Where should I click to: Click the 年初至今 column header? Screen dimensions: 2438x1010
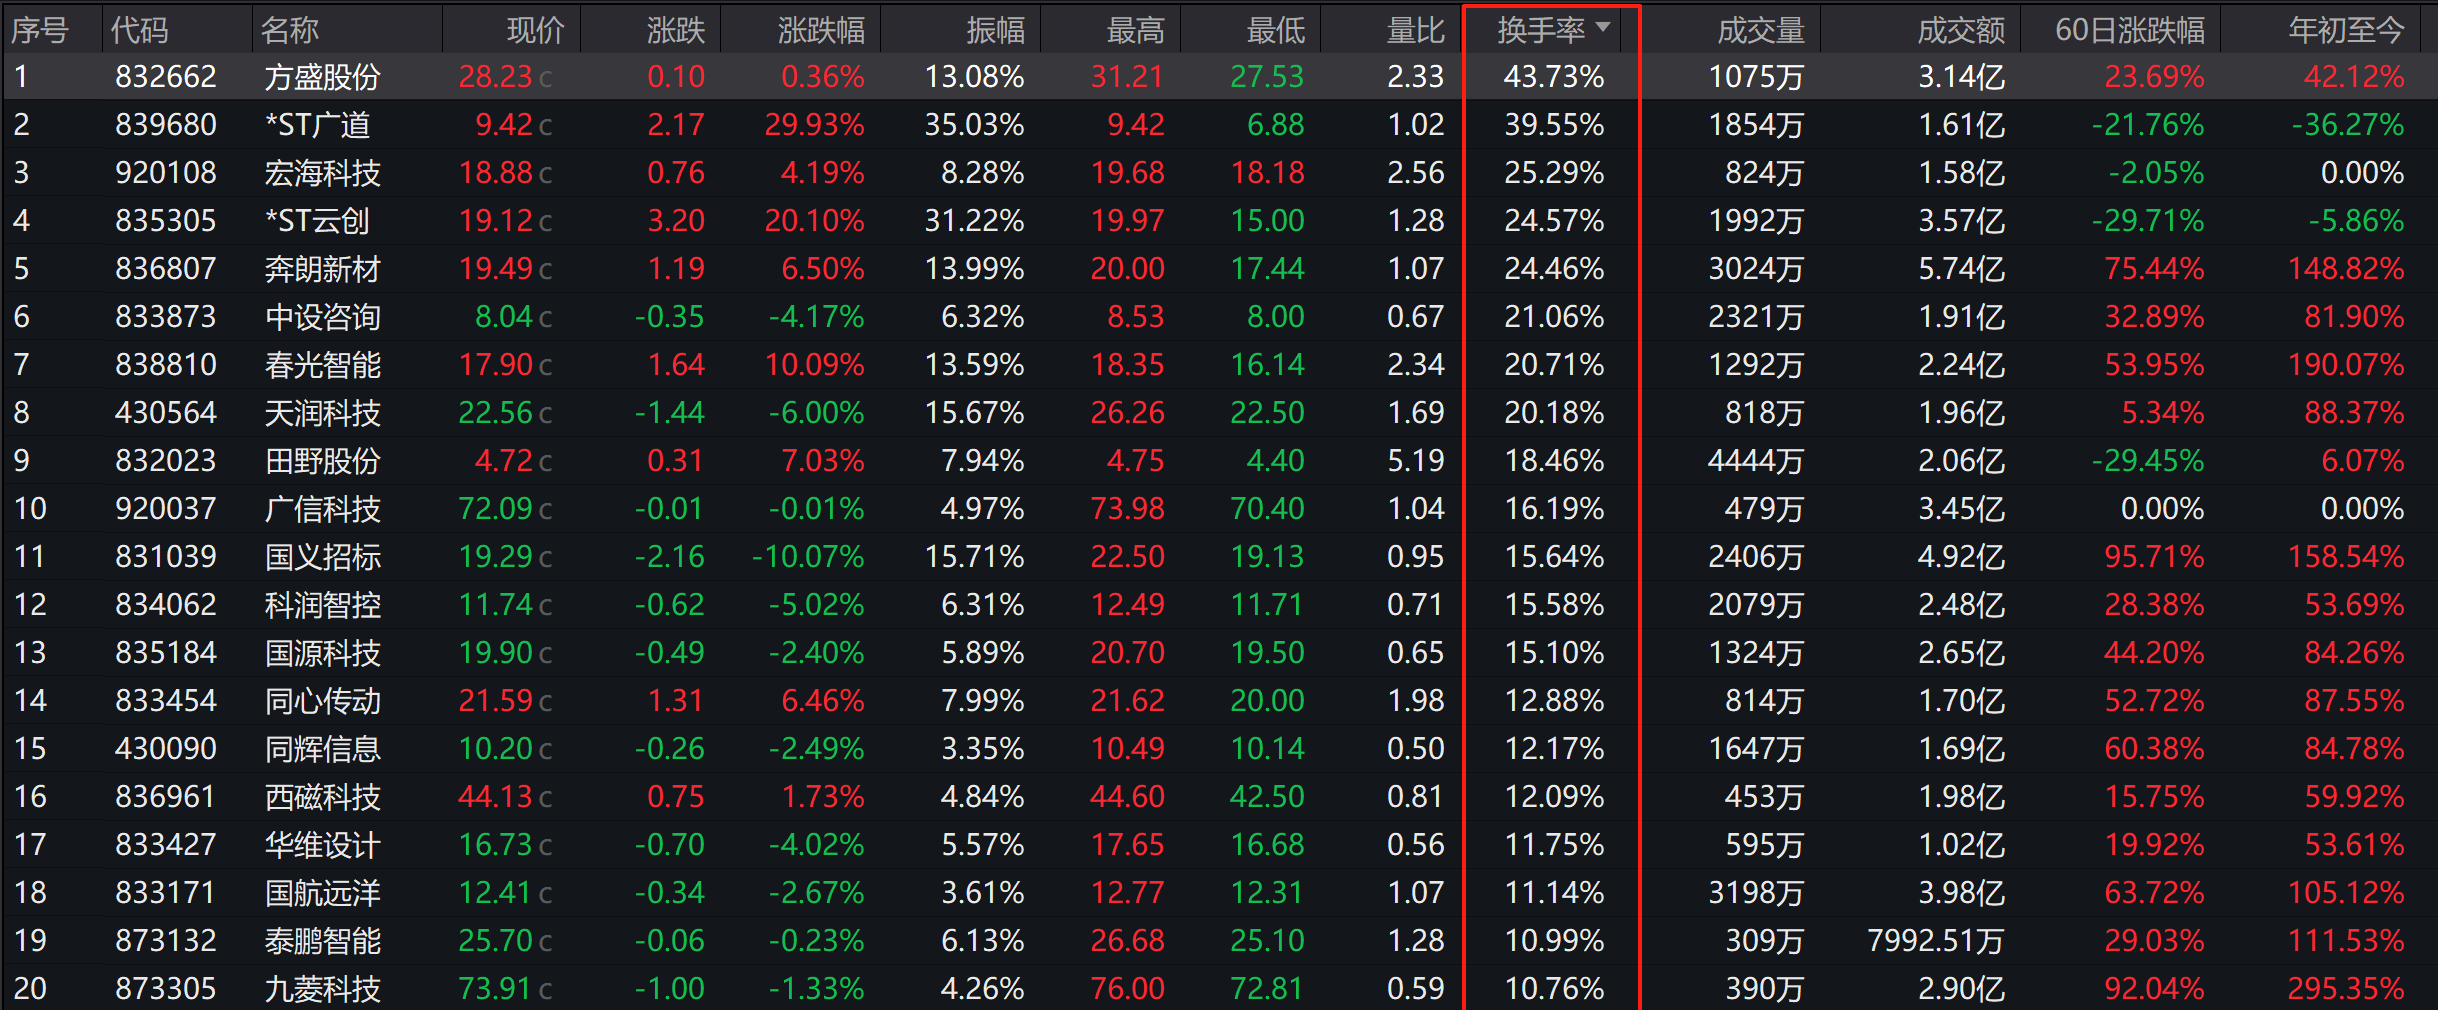point(2346,30)
